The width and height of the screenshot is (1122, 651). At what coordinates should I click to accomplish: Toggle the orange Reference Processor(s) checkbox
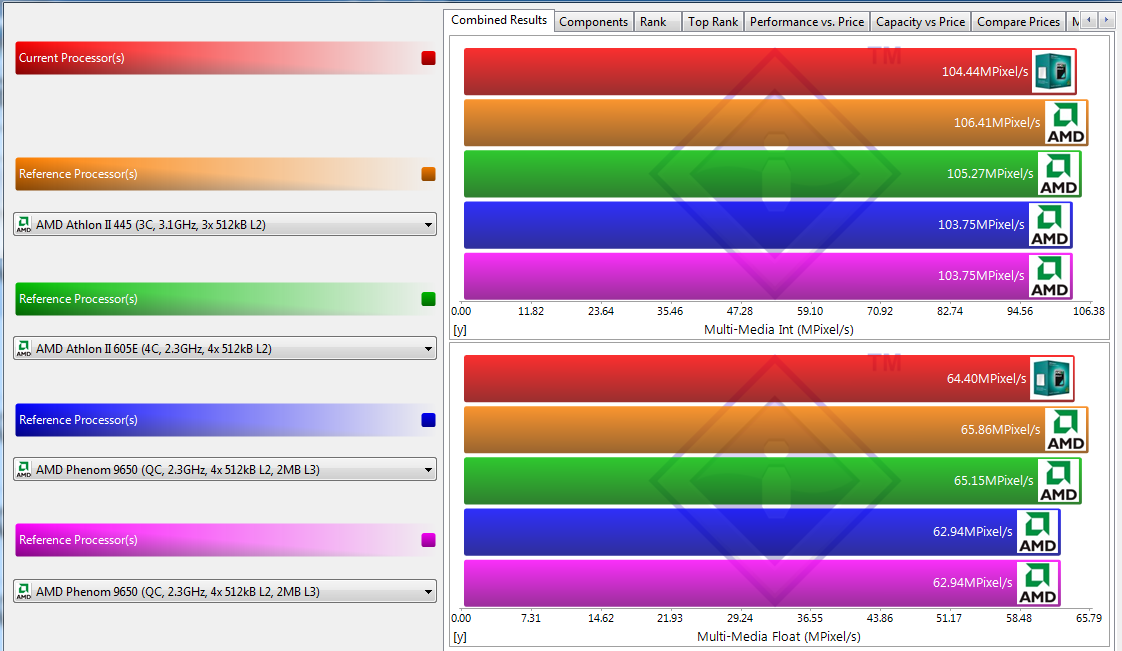tap(428, 174)
